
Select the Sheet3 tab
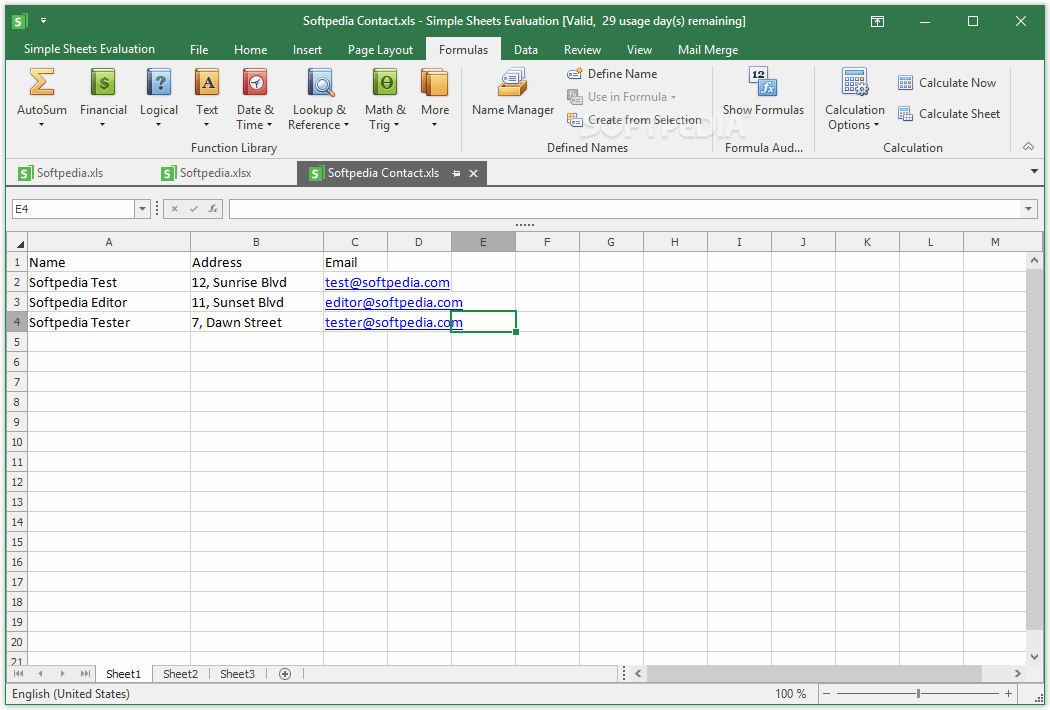[x=237, y=674]
